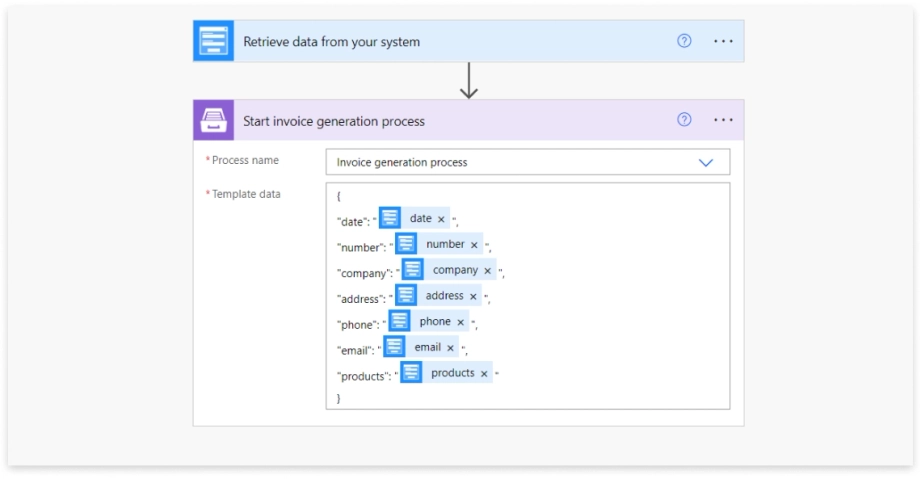Click the Retrieve data step form icon
Image resolution: width=920 pixels, height=479 pixels.
(x=214, y=41)
